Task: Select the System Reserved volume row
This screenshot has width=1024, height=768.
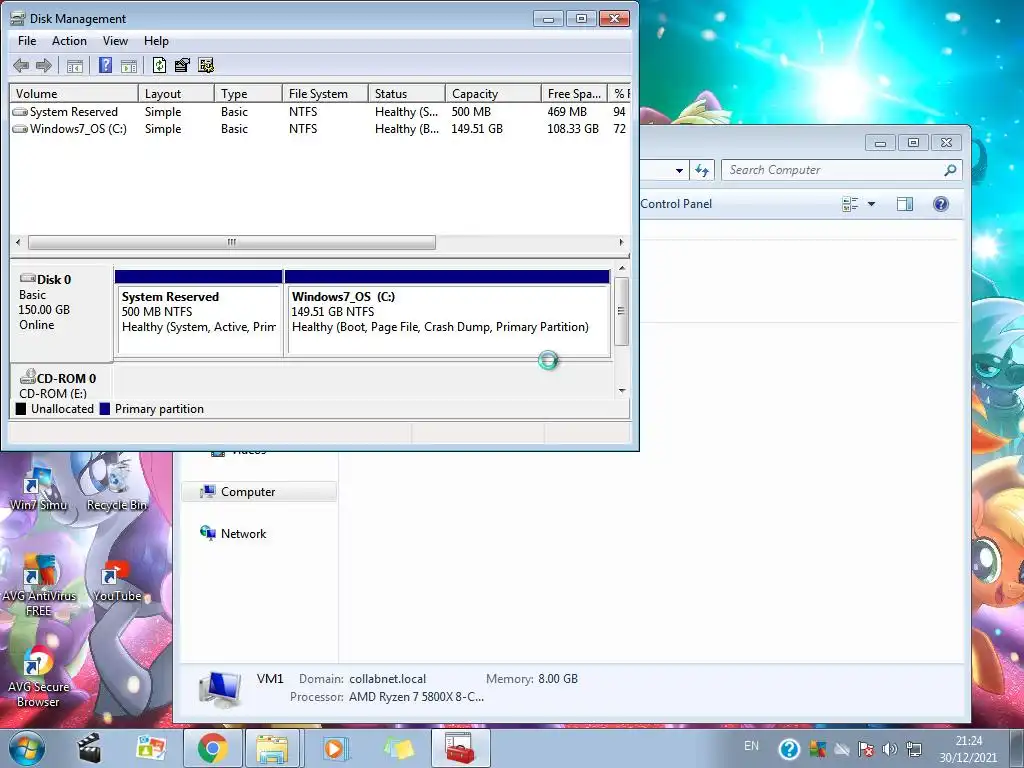Action: (320, 112)
